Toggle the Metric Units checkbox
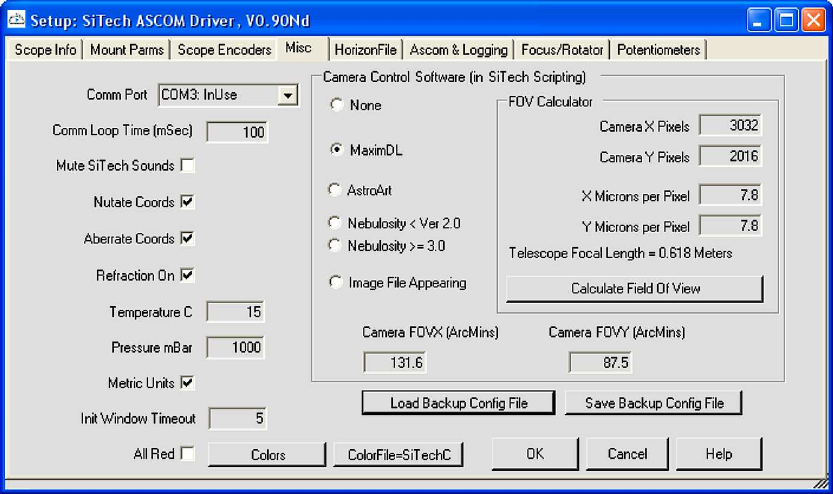The width and height of the screenshot is (833, 494). [187, 382]
